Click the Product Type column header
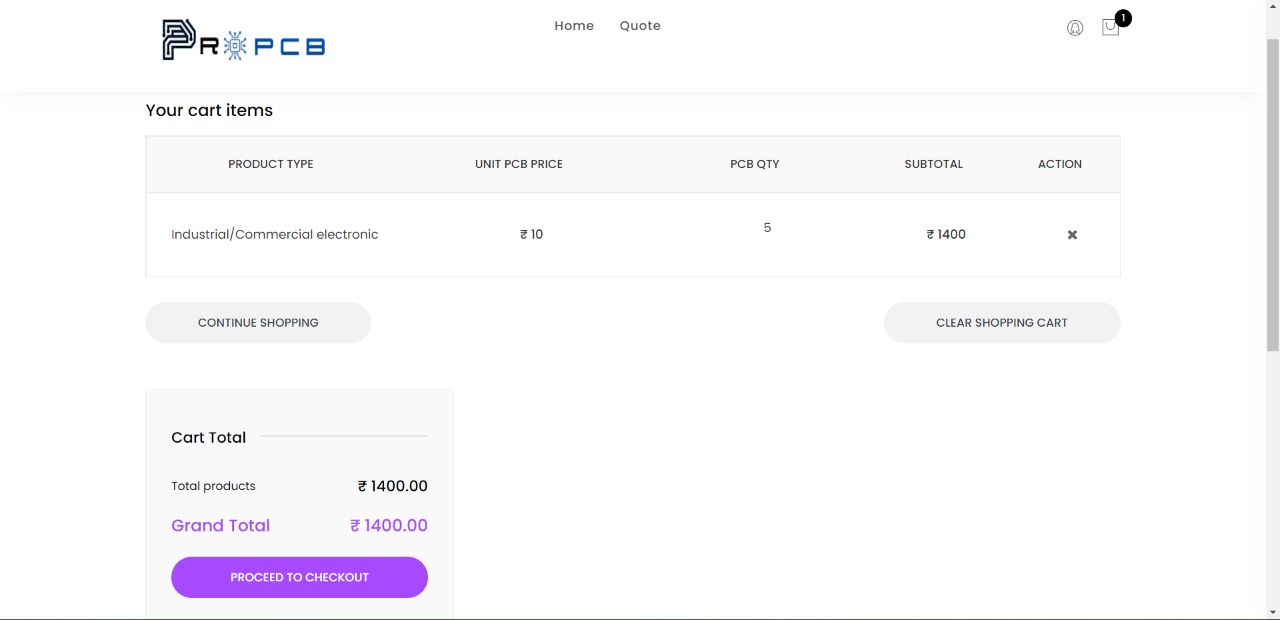The image size is (1280, 620). (x=271, y=164)
